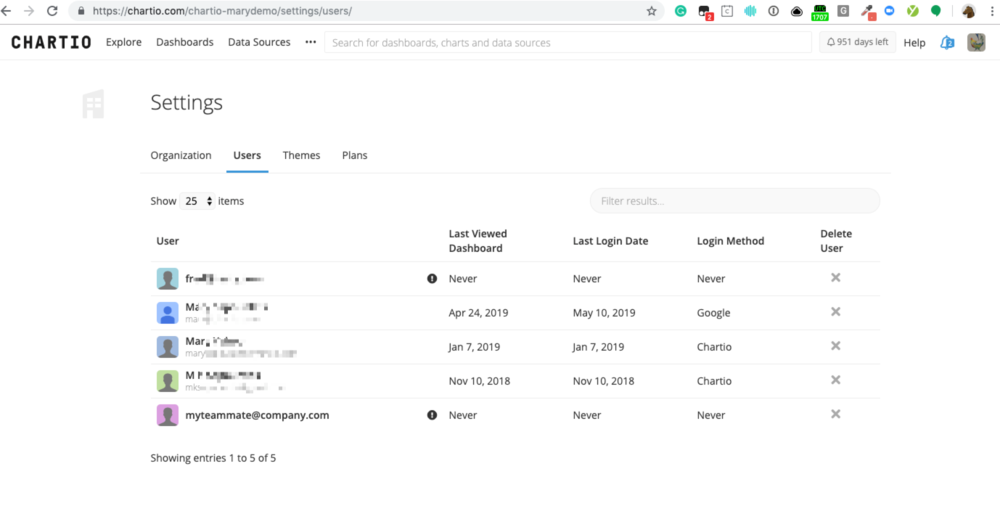1000x519 pixels.
Task: Click the blue circular extension icon
Action: 890,11
